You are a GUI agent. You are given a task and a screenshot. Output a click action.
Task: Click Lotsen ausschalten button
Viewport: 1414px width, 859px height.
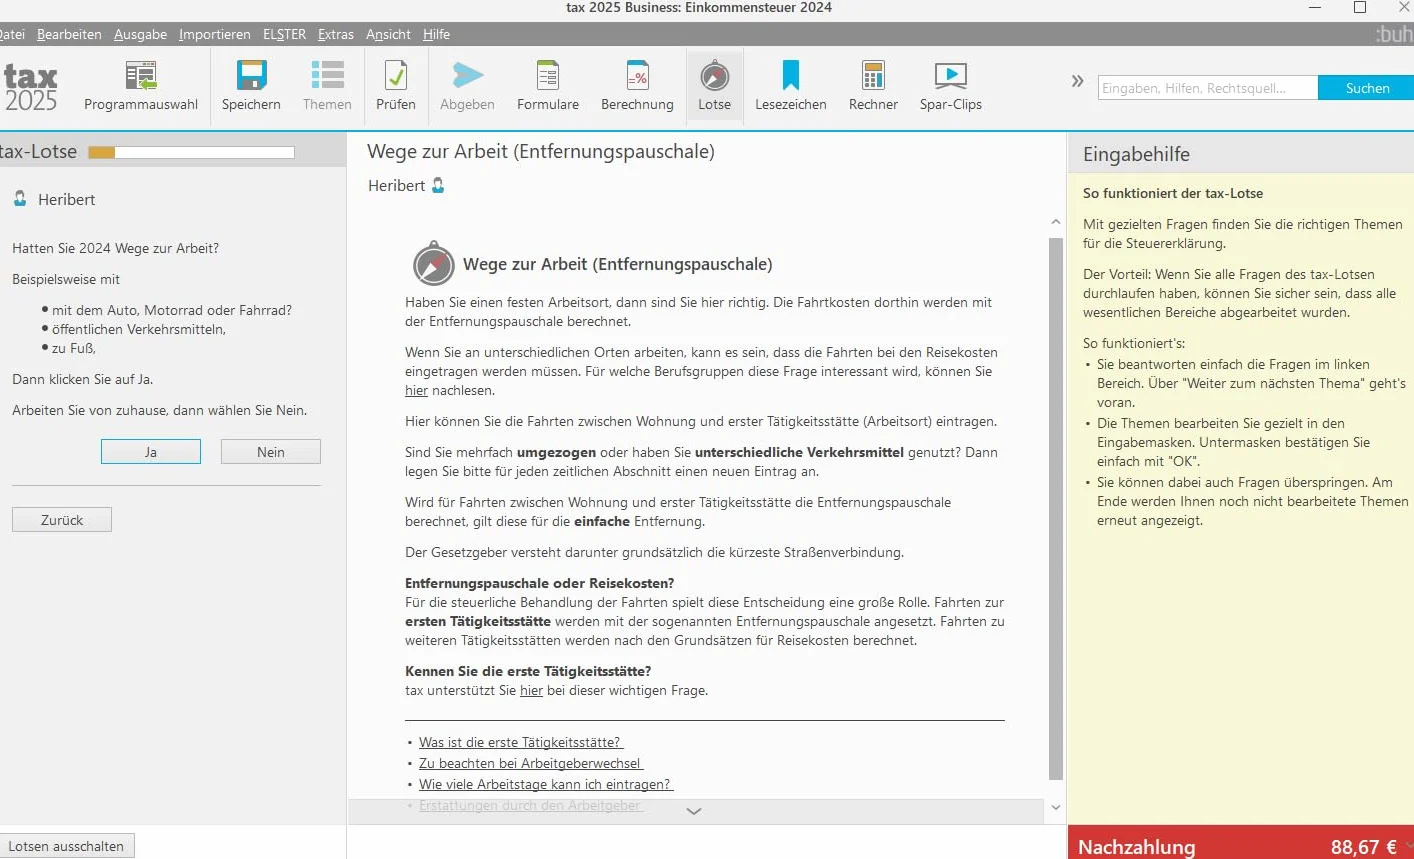pyautogui.click(x=66, y=846)
